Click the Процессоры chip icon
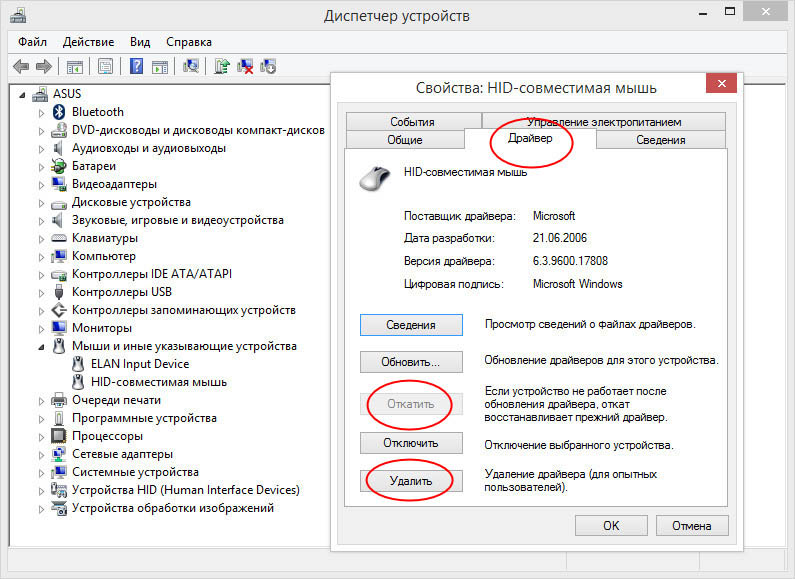This screenshot has width=795, height=579. [x=59, y=436]
